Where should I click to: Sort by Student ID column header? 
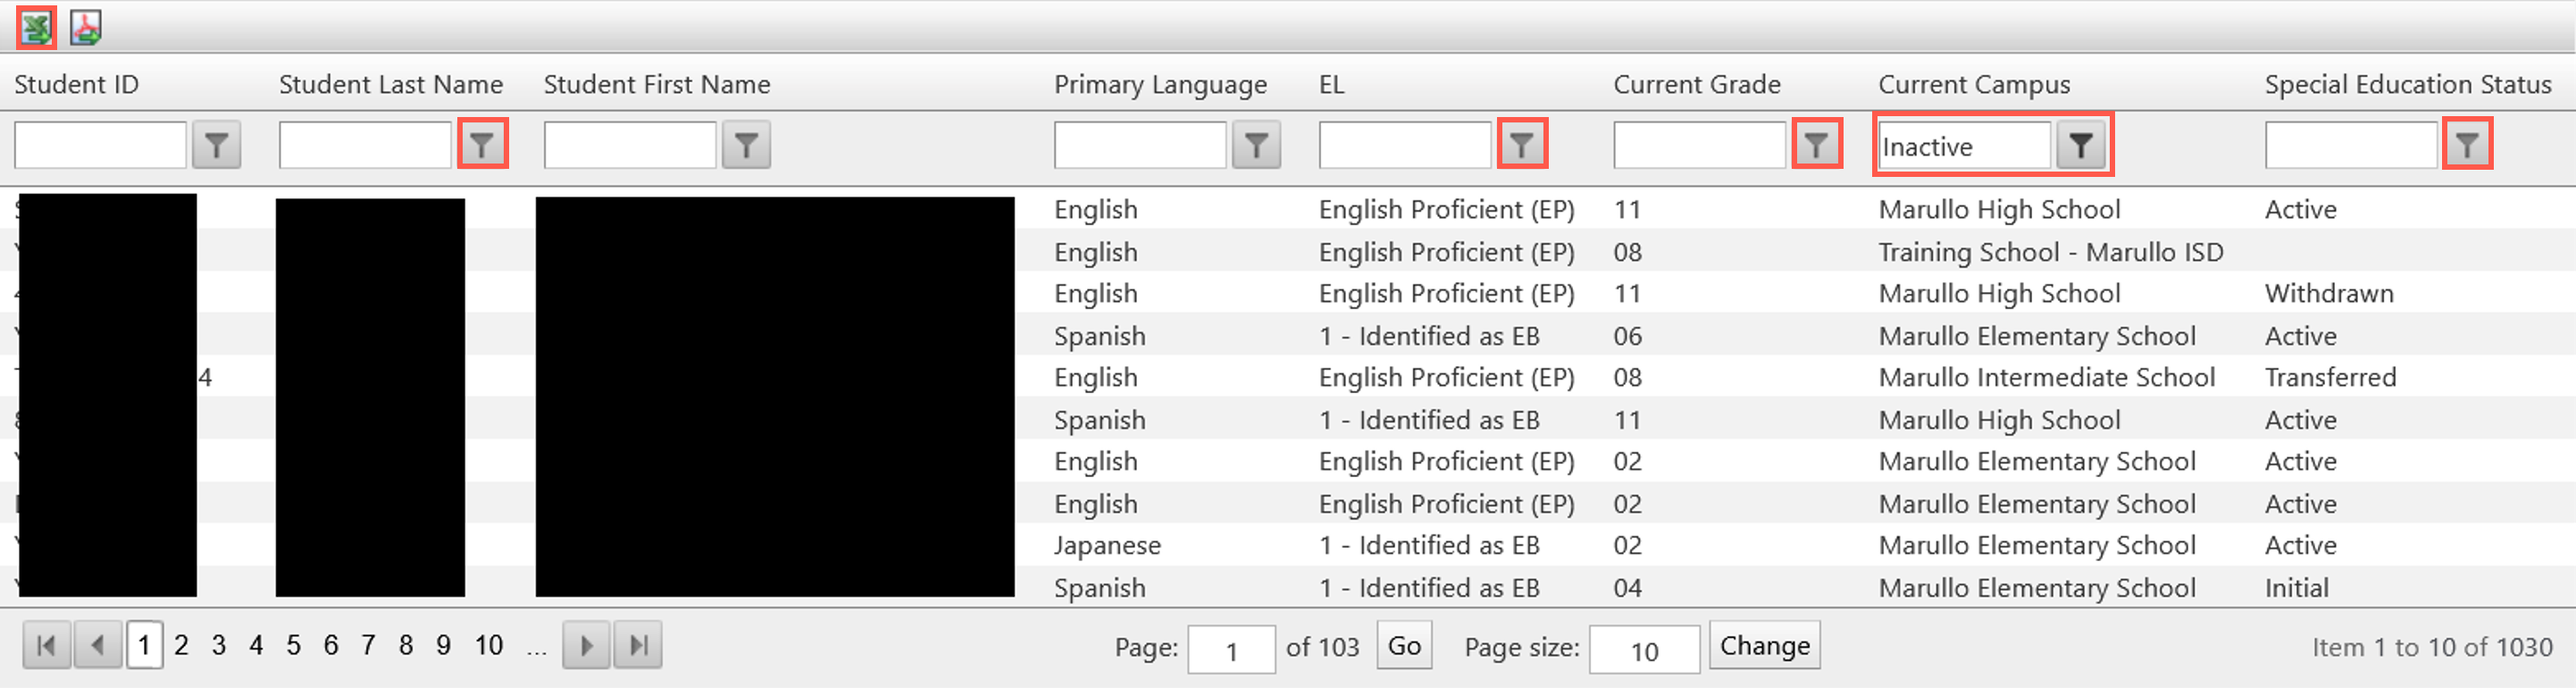[77, 85]
